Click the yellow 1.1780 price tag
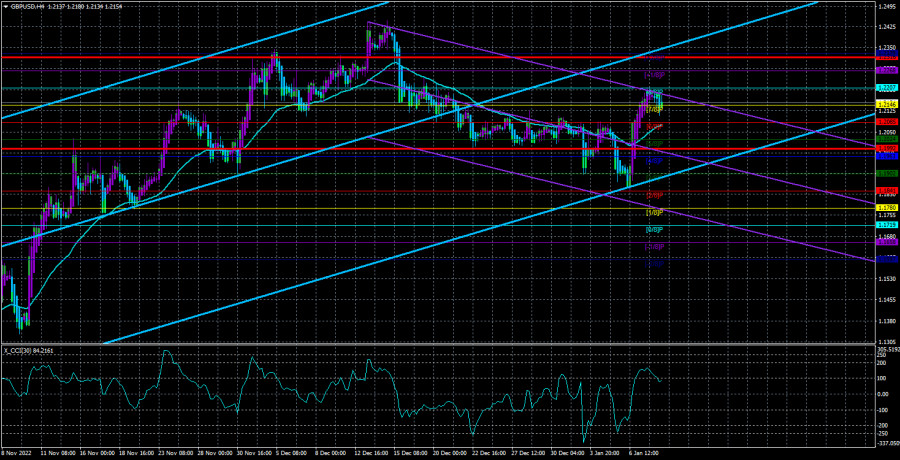 [x=886, y=208]
